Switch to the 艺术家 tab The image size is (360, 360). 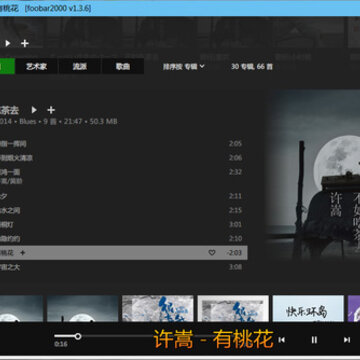click(37, 66)
